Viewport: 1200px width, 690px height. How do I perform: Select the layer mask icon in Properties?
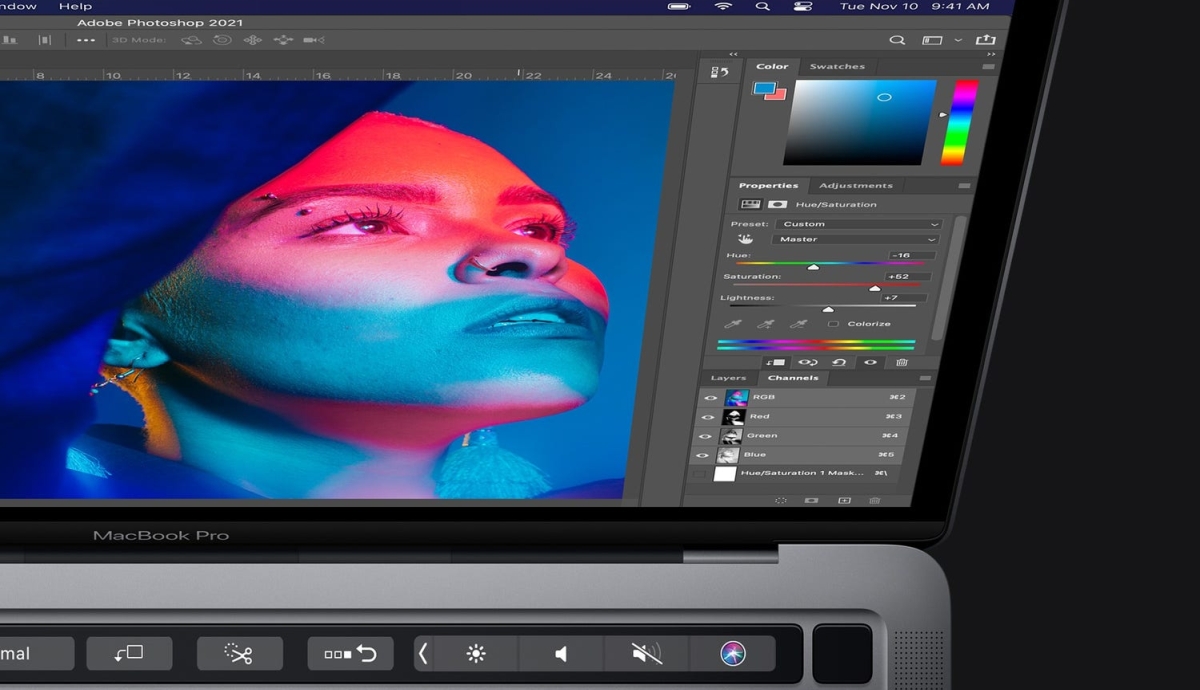[777, 204]
